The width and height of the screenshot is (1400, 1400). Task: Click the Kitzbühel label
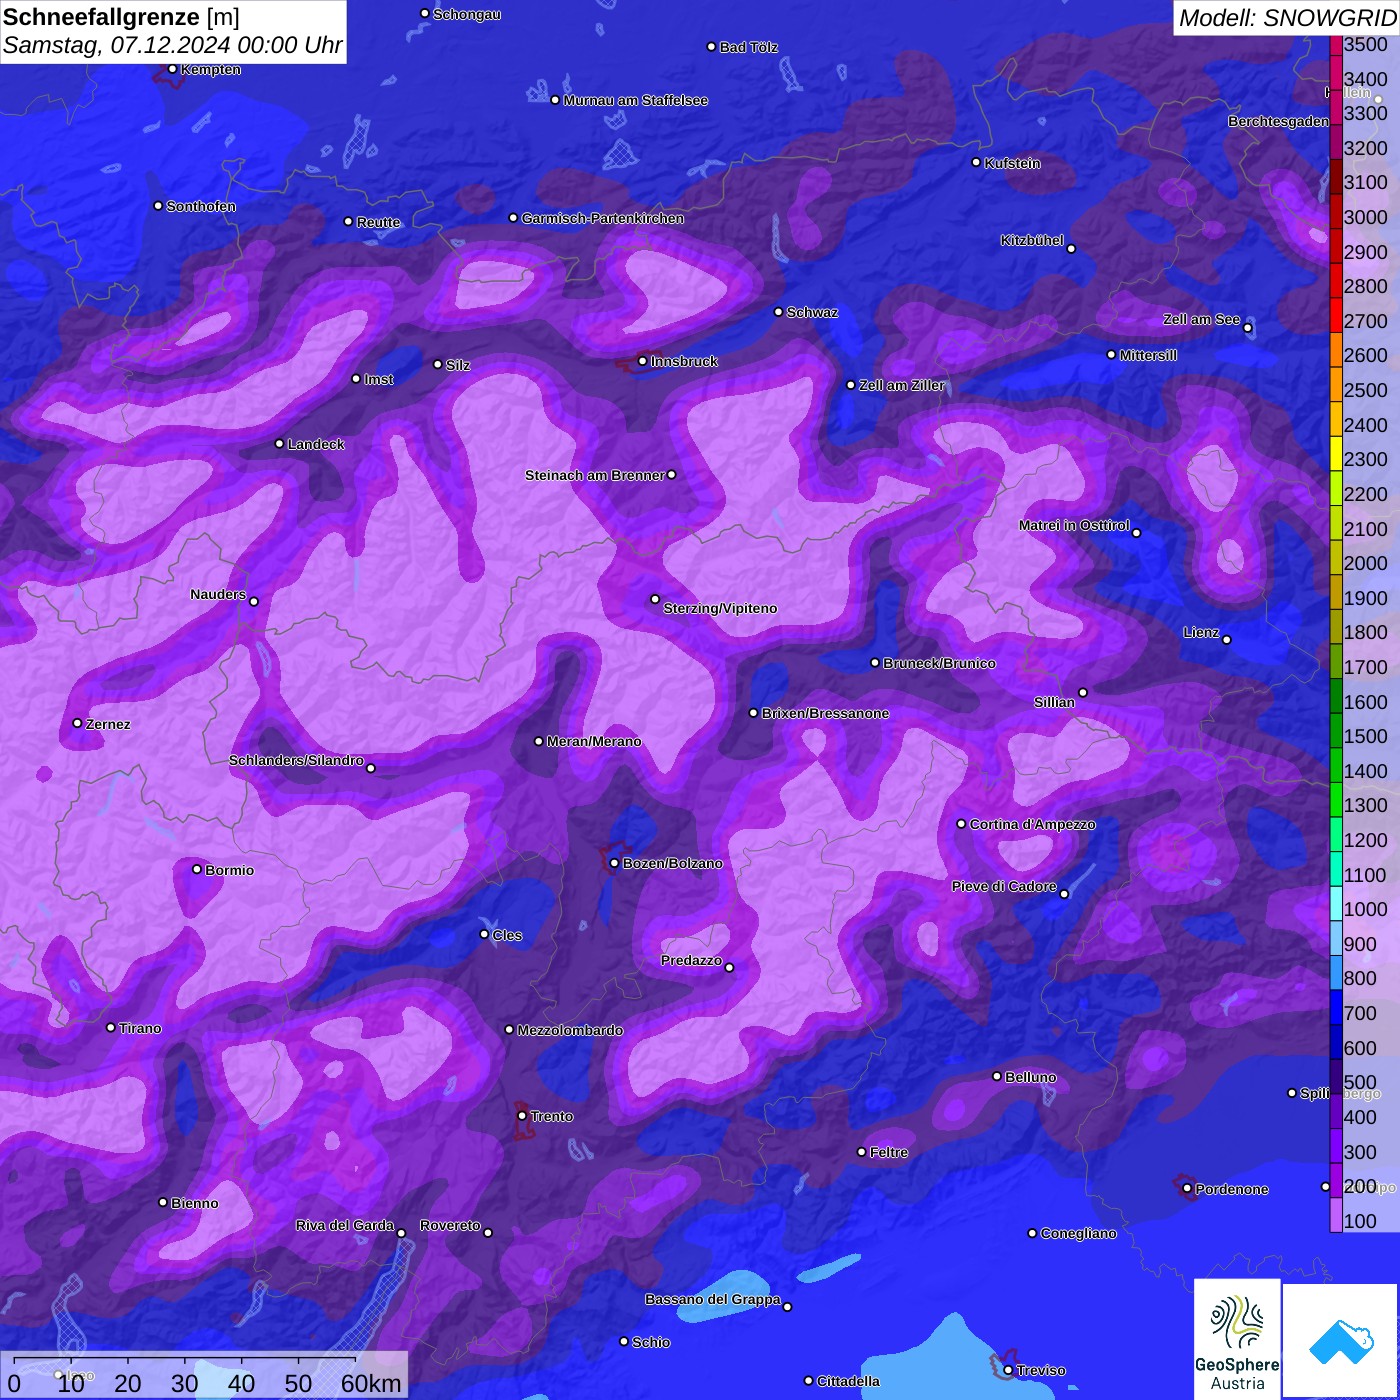[x=1032, y=240]
